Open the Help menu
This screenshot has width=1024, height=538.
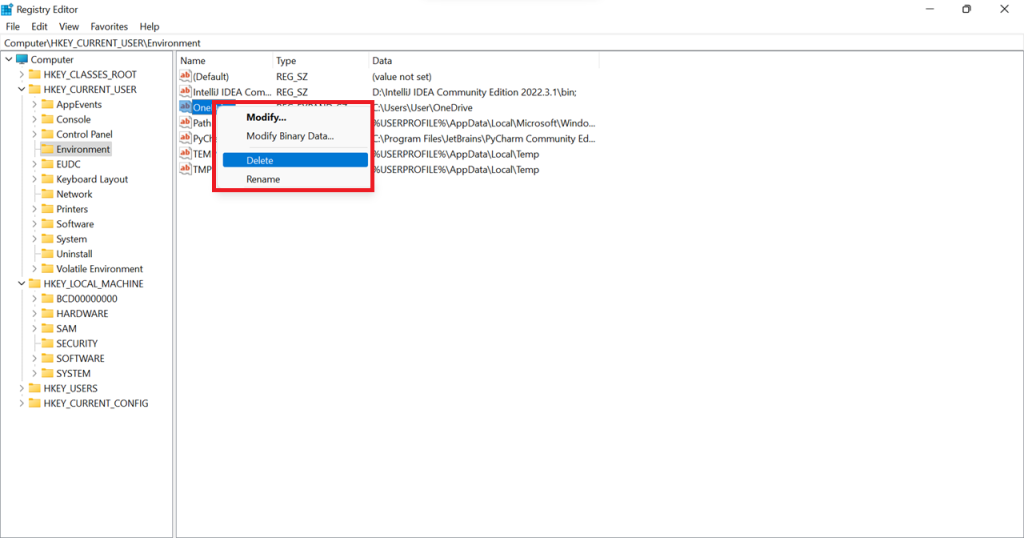[149, 27]
